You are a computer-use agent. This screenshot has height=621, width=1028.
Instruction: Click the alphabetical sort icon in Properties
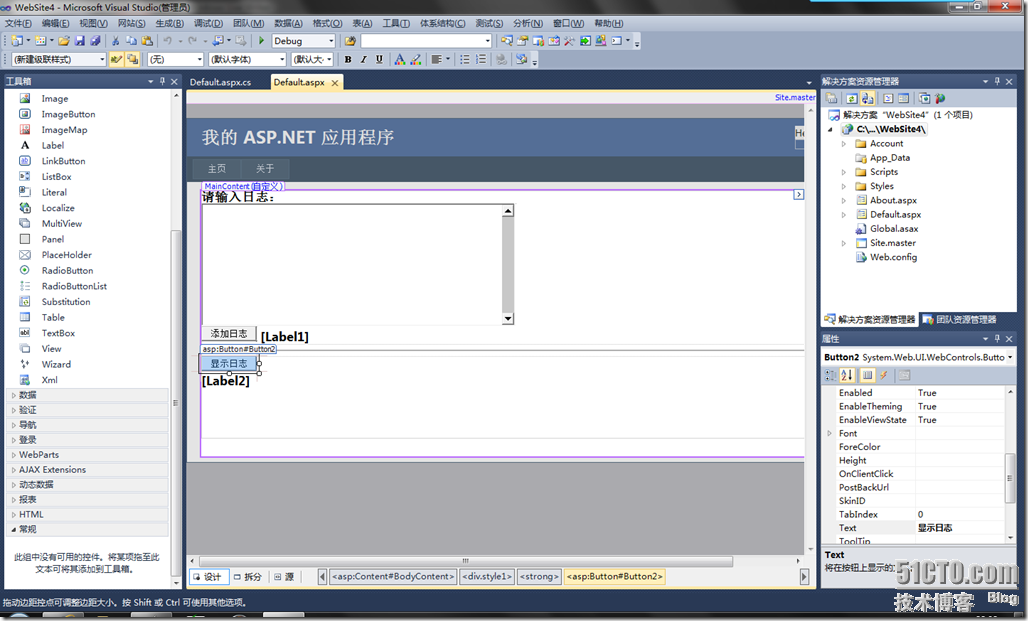coord(847,375)
